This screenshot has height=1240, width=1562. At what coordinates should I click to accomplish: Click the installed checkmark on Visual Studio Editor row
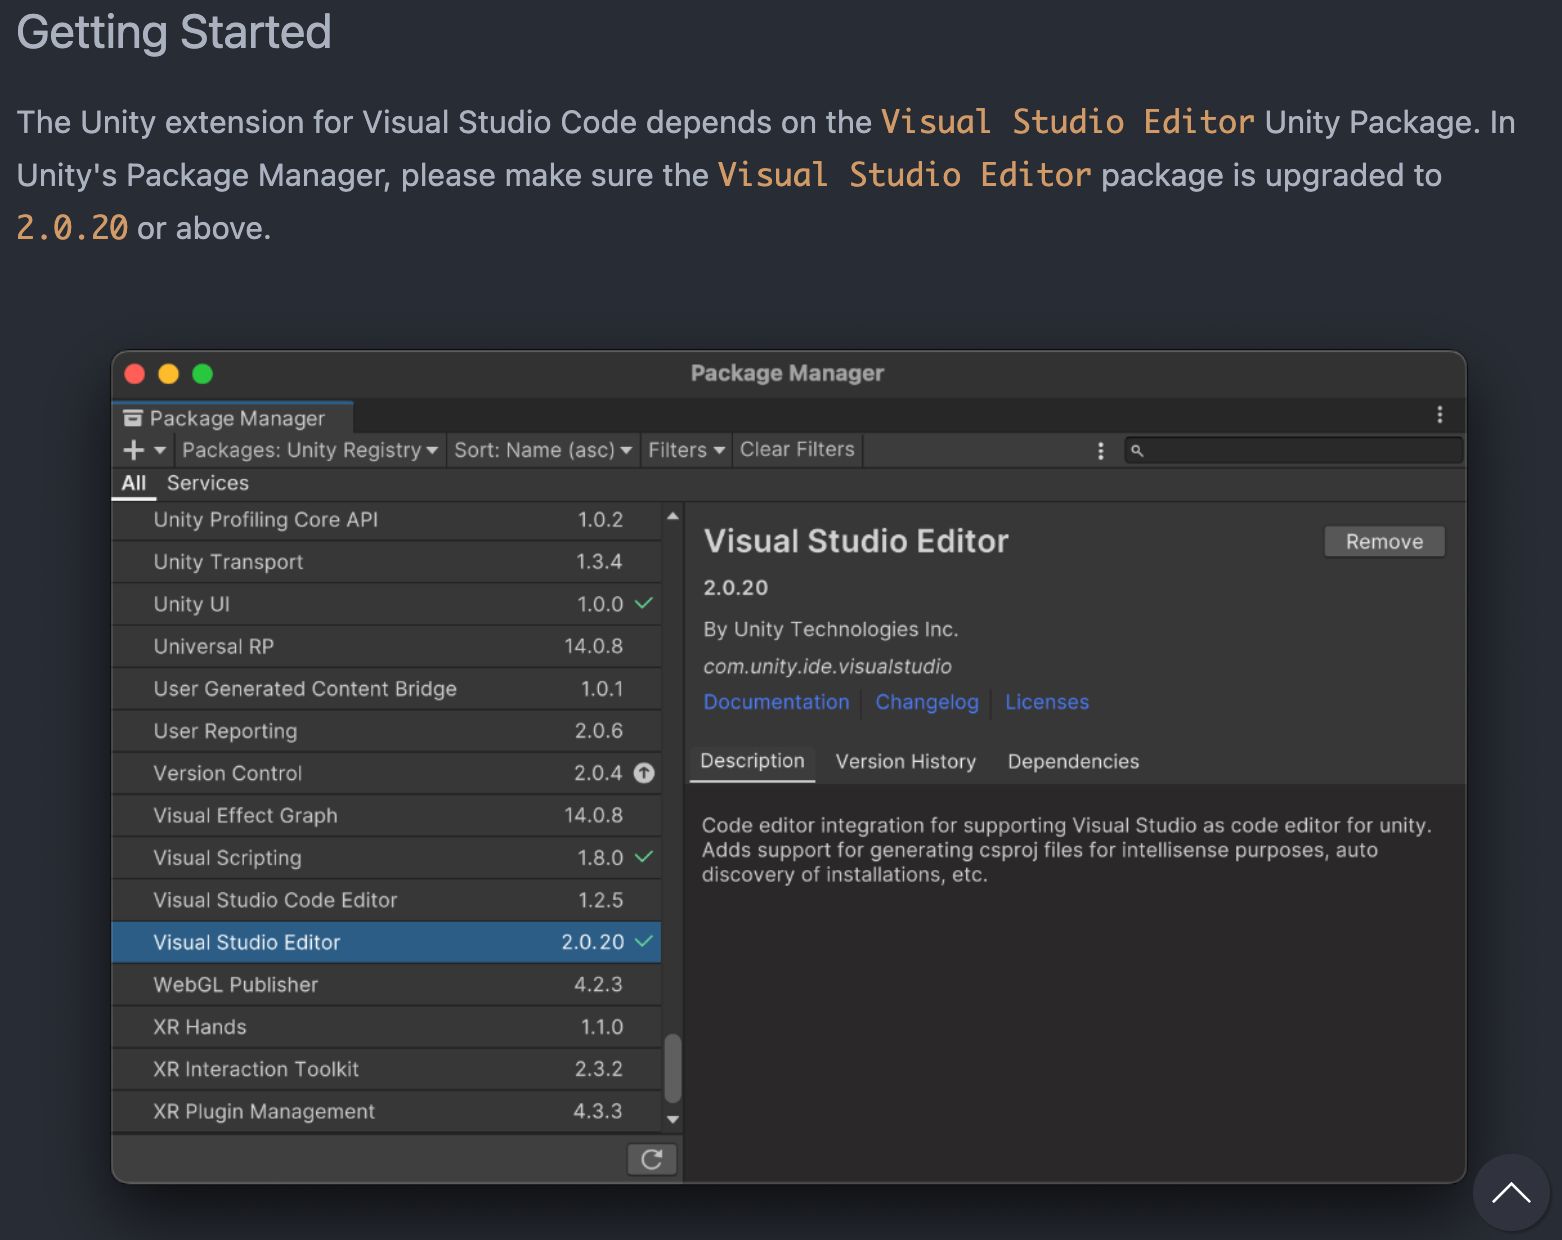pyautogui.click(x=644, y=941)
